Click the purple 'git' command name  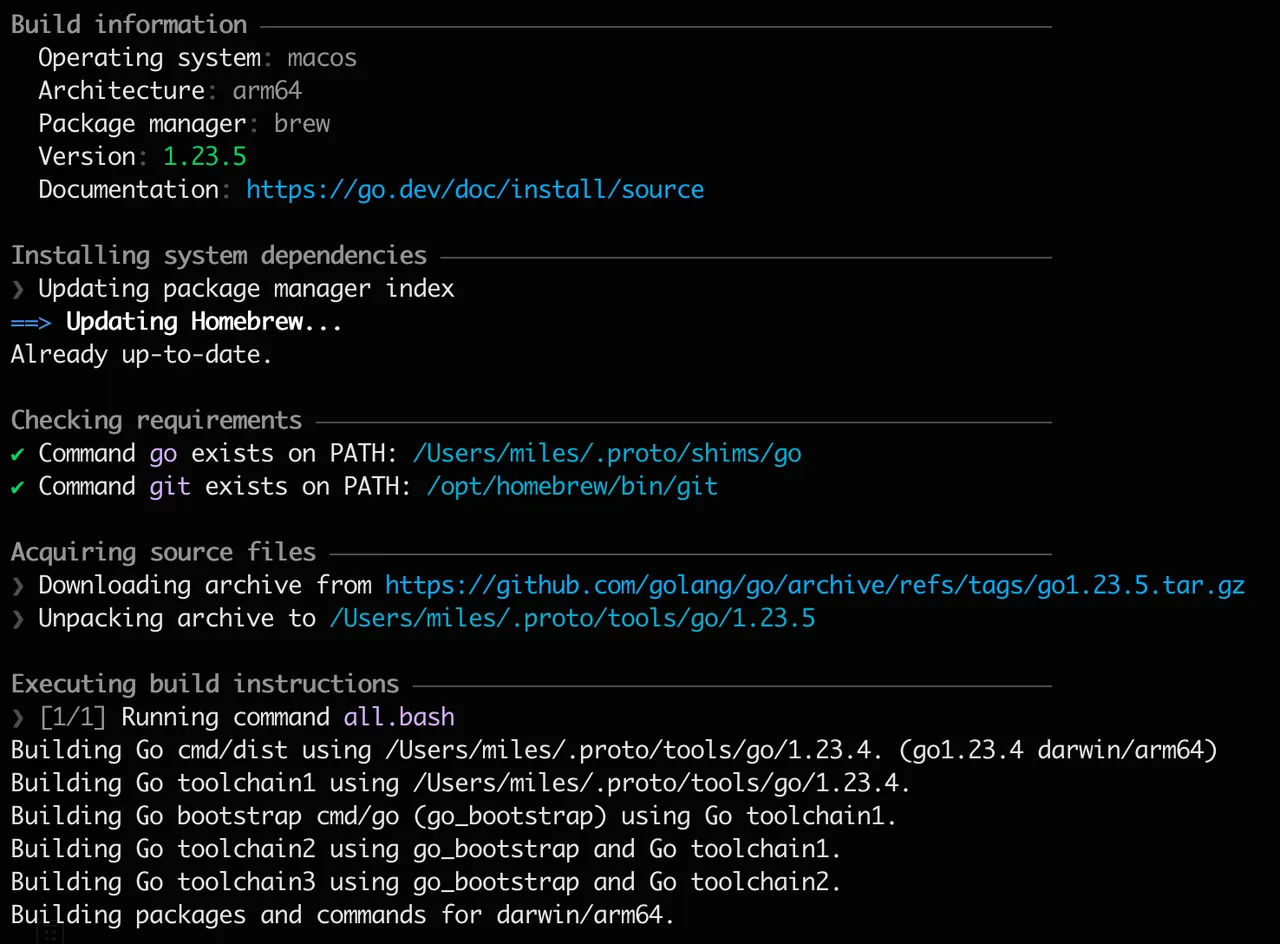170,486
